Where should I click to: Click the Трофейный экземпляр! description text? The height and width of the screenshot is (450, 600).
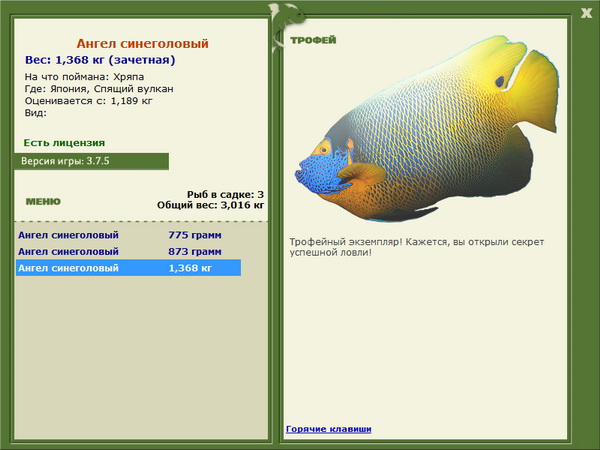(417, 247)
